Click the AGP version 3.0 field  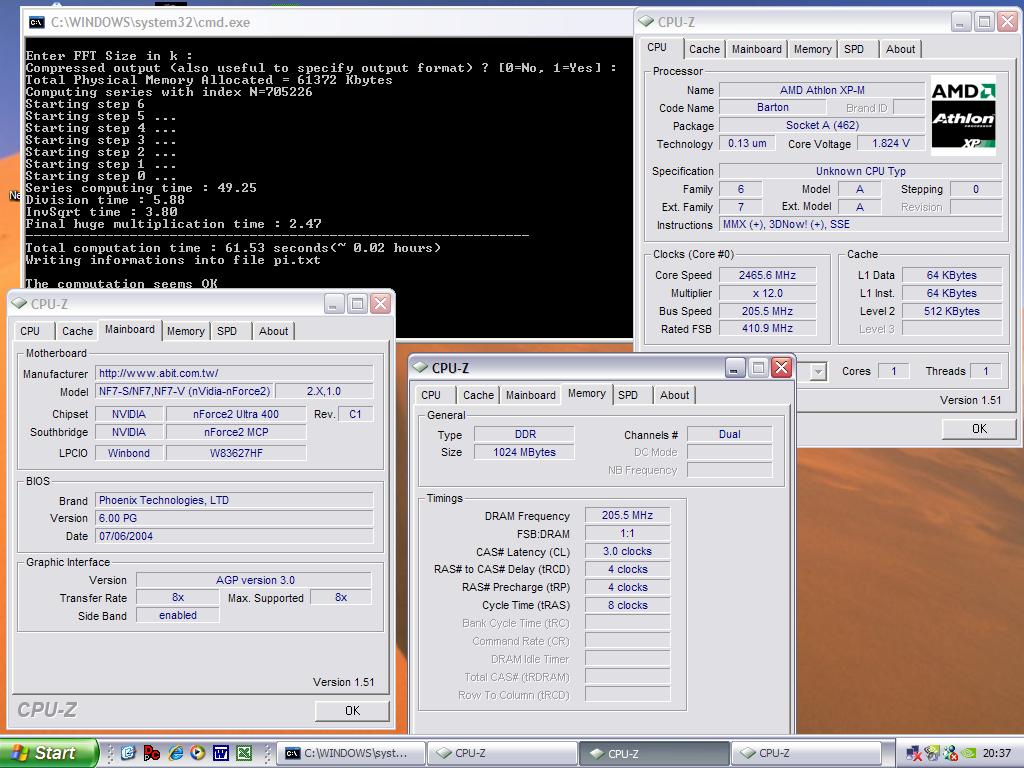[254, 580]
